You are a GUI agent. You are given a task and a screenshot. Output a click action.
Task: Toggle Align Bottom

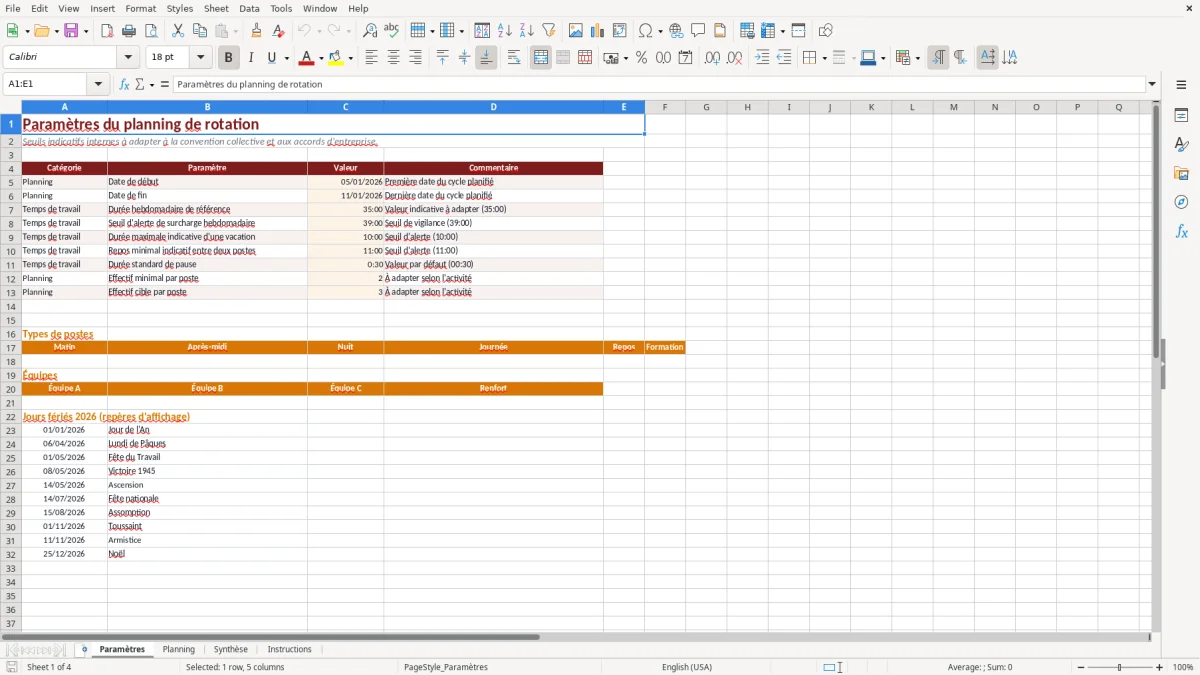point(486,58)
